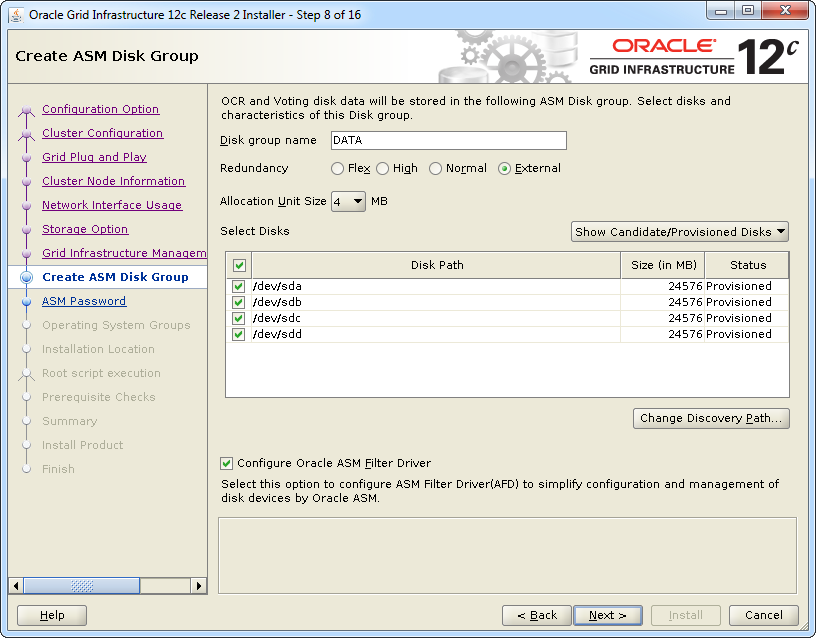
Task: Choose High redundancy radio button
Action: (383, 169)
